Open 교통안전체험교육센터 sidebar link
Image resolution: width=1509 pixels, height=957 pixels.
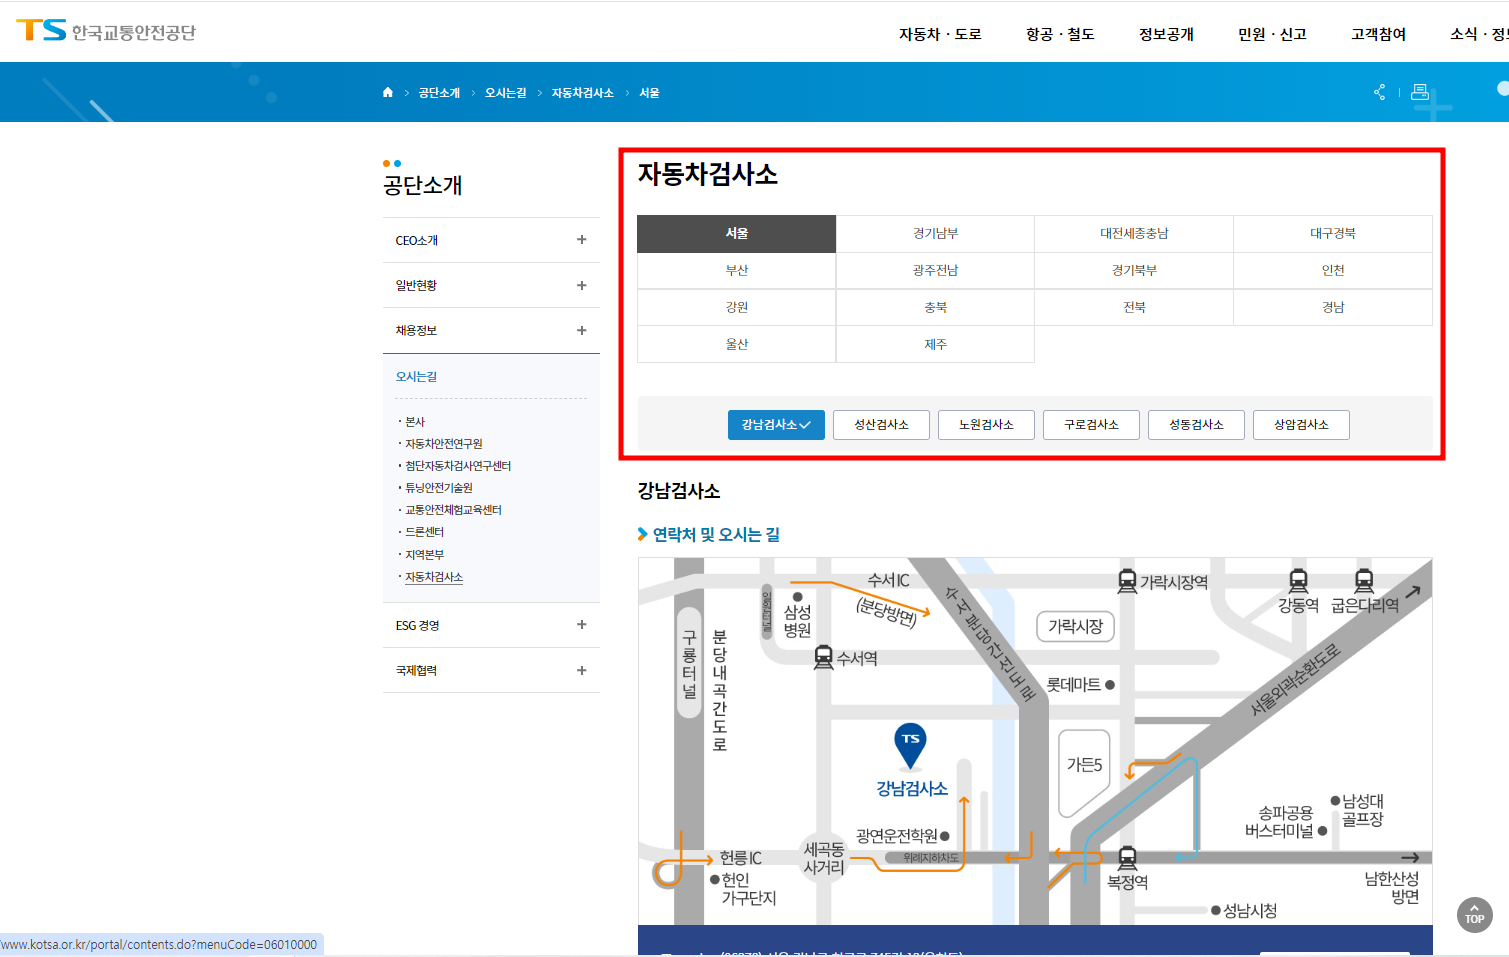[453, 510]
